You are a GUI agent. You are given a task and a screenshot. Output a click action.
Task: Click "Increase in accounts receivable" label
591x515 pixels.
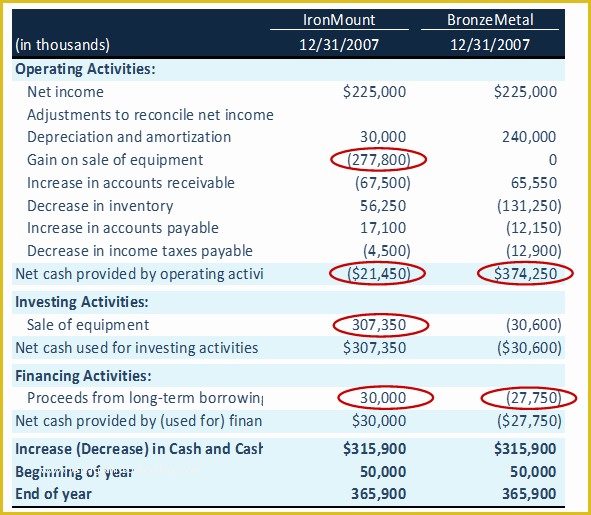(x=131, y=183)
